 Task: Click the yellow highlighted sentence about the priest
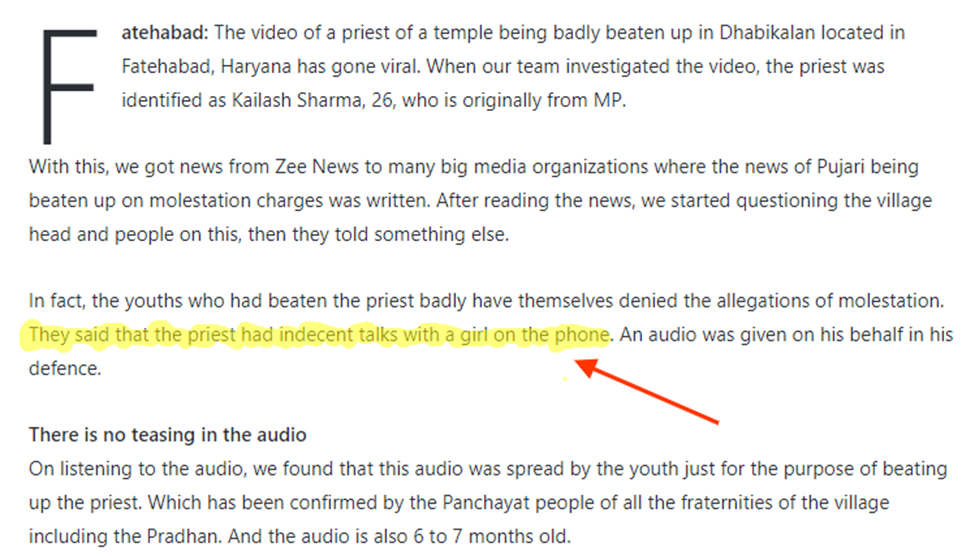[319, 335]
